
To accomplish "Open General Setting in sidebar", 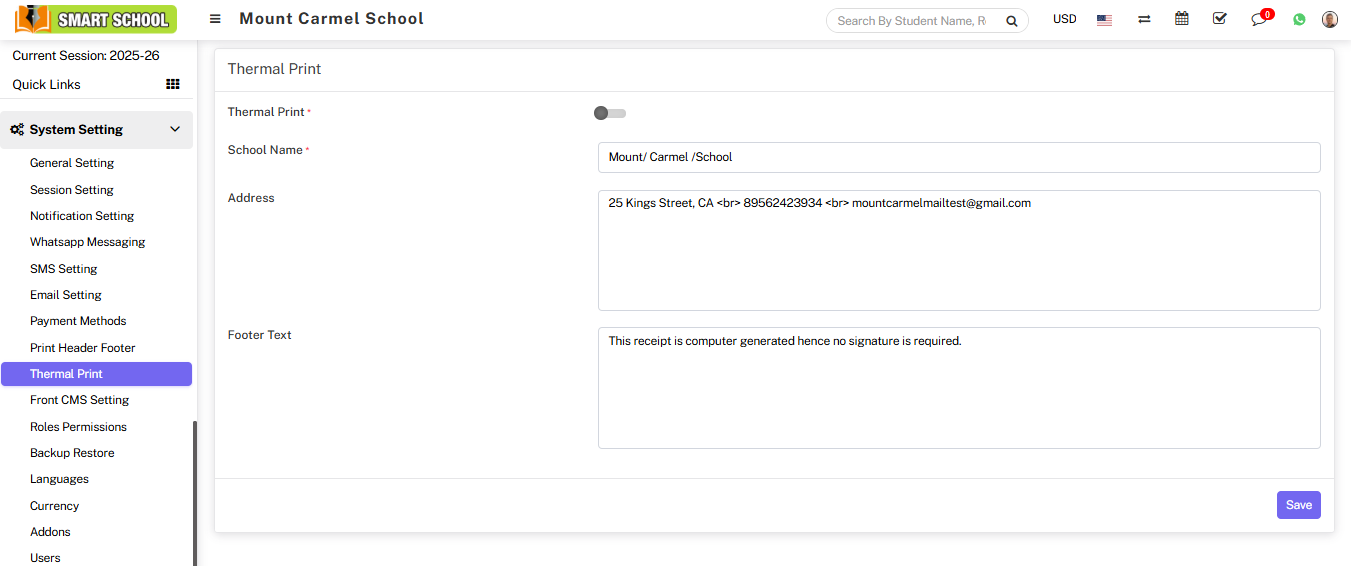I will point(72,163).
